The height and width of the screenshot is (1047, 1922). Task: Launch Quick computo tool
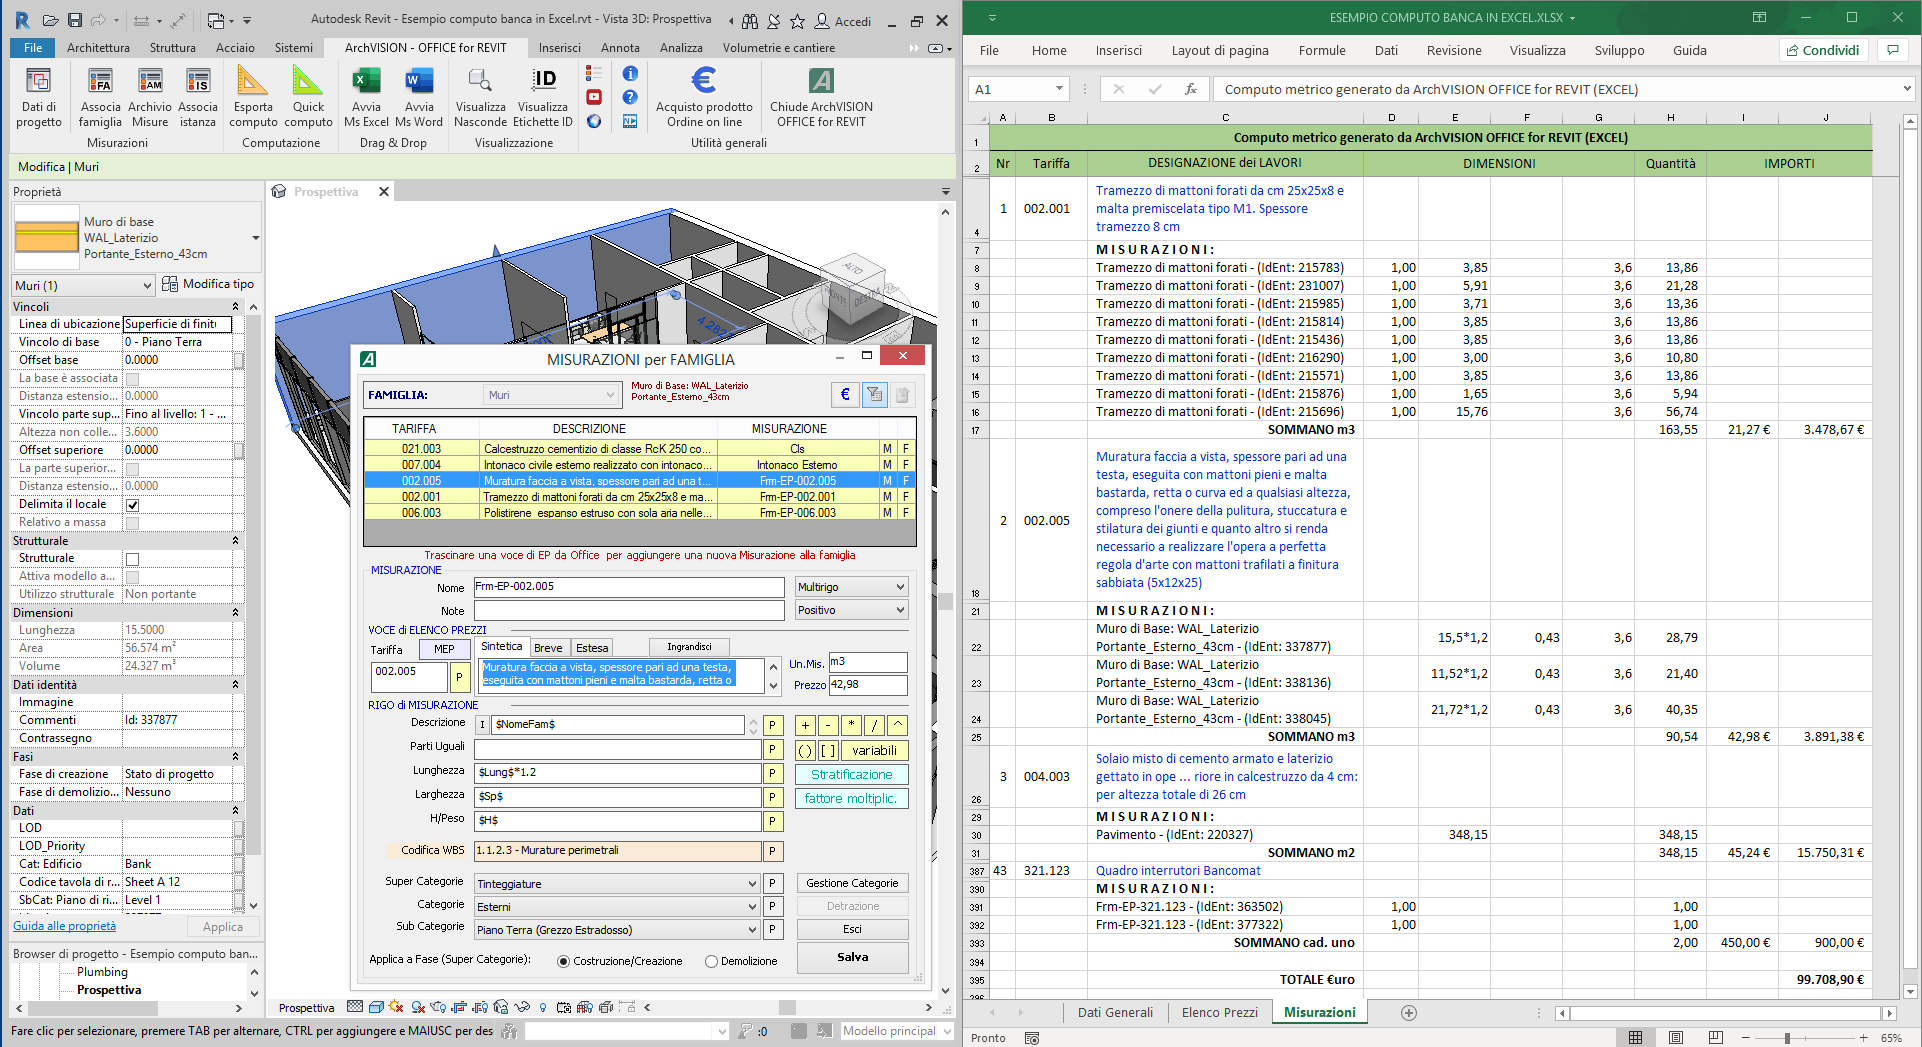308,98
